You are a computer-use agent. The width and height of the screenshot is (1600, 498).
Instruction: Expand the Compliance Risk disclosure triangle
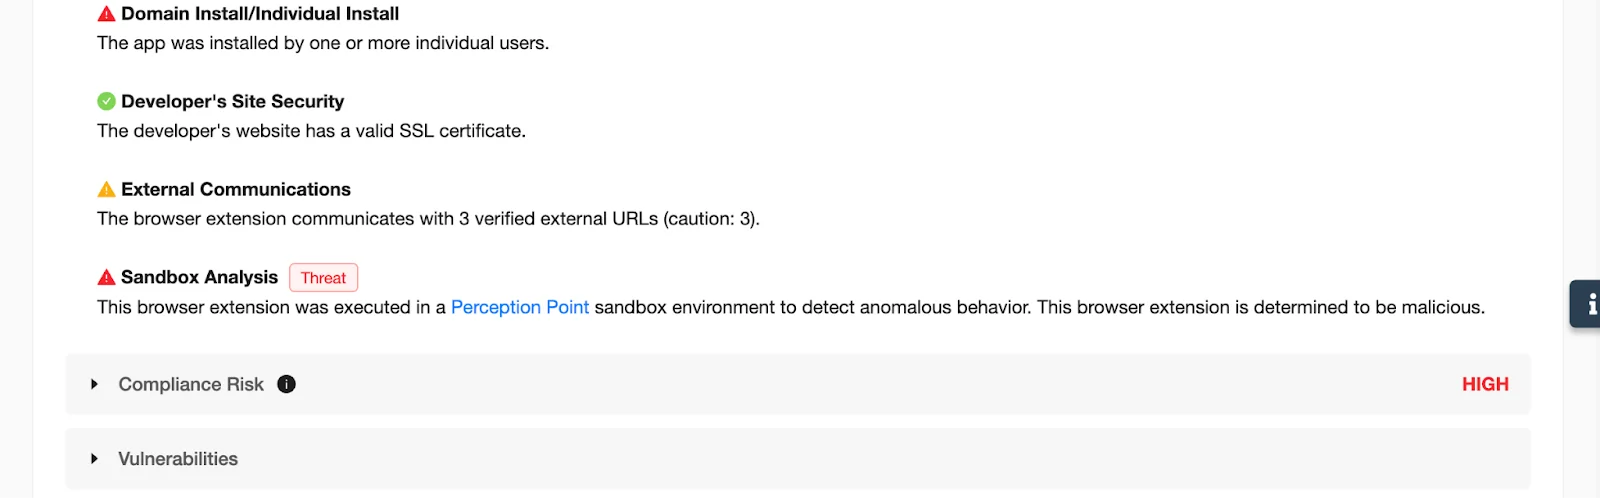point(94,384)
